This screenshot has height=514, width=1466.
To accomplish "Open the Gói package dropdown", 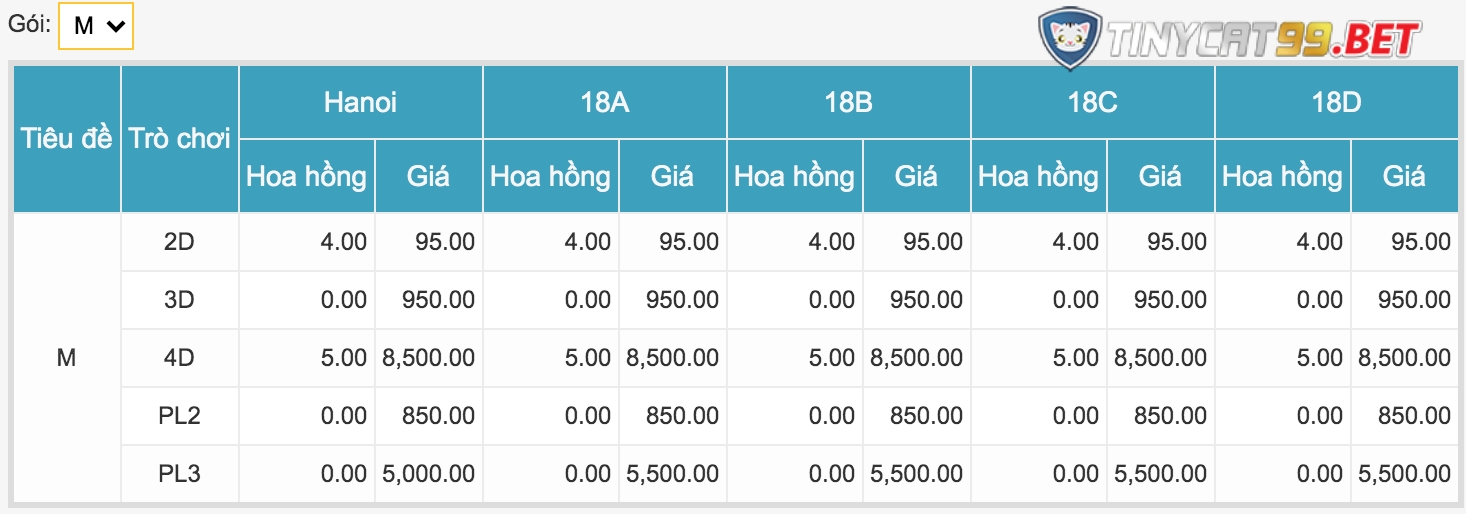I will 96,26.
